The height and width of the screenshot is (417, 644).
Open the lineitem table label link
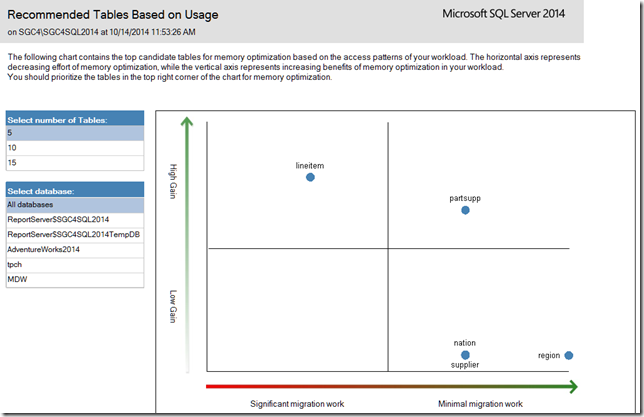[310, 164]
